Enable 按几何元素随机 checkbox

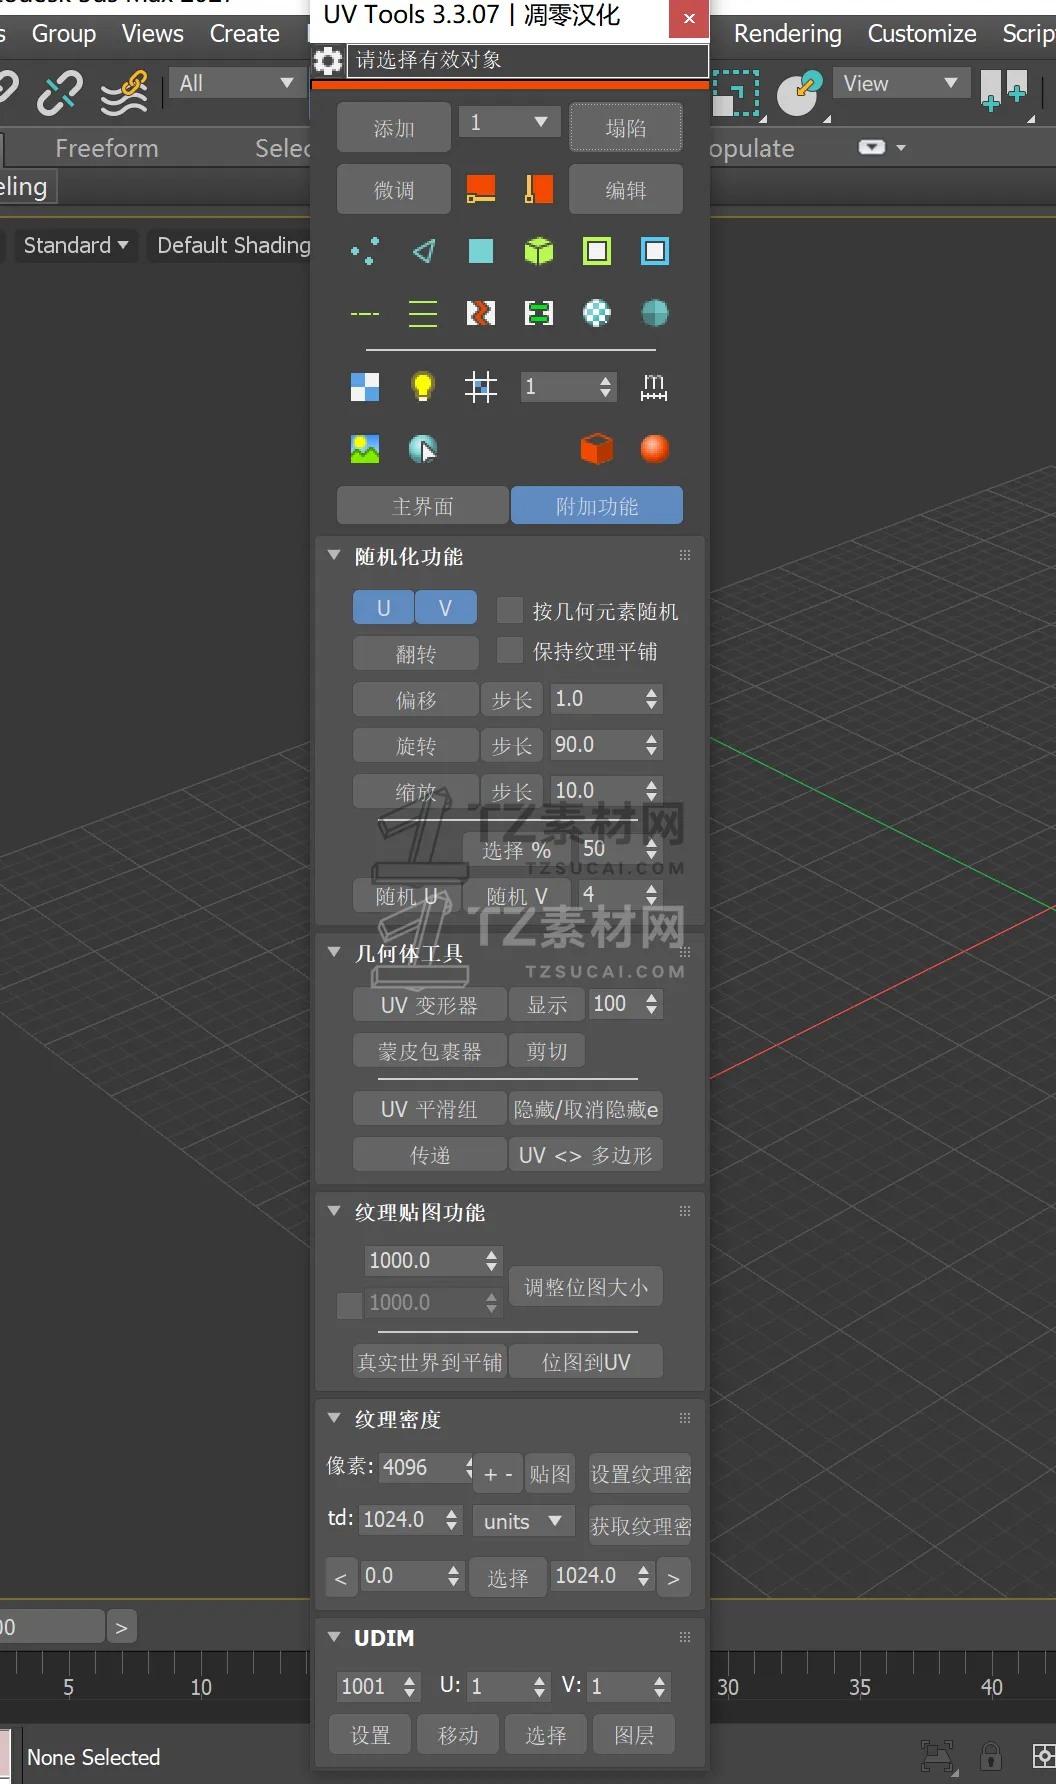point(510,610)
